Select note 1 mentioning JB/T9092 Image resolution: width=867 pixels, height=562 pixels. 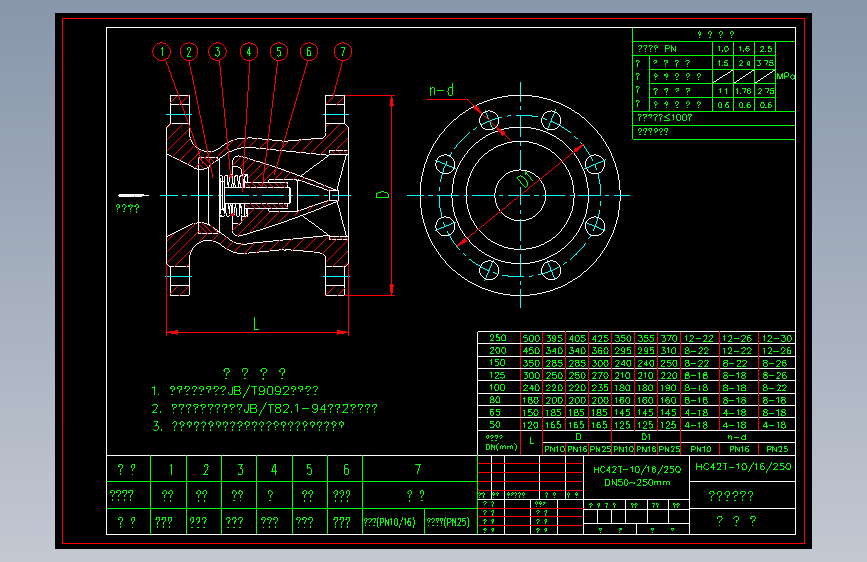click(x=235, y=391)
